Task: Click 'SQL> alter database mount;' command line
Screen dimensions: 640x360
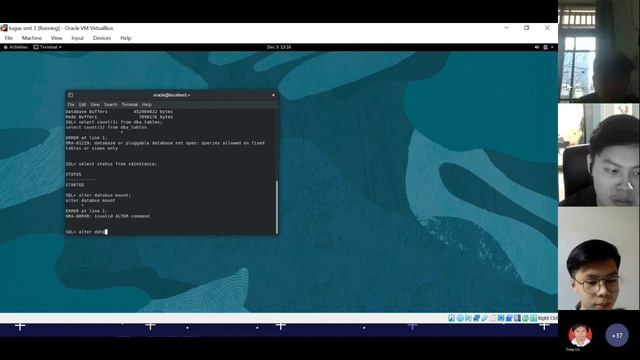Action: coord(98,195)
